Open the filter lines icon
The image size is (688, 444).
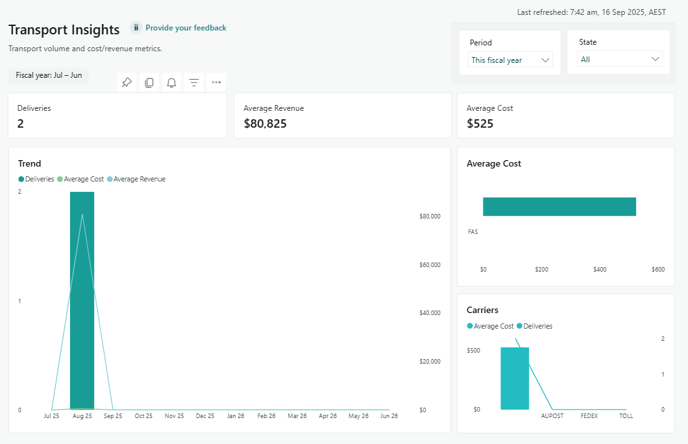click(194, 83)
